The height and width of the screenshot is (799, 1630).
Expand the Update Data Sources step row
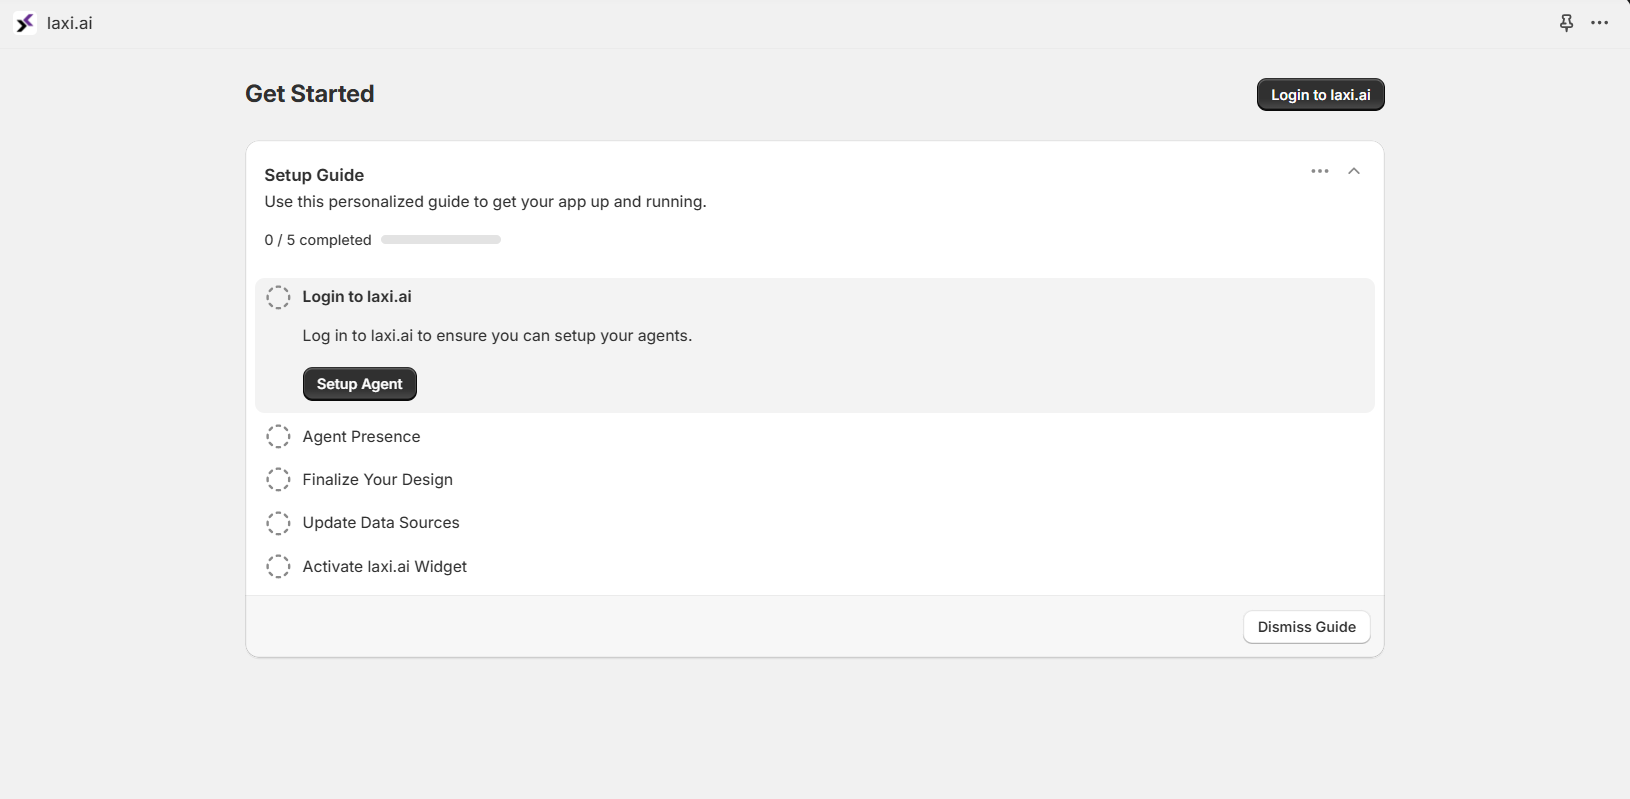coord(381,523)
